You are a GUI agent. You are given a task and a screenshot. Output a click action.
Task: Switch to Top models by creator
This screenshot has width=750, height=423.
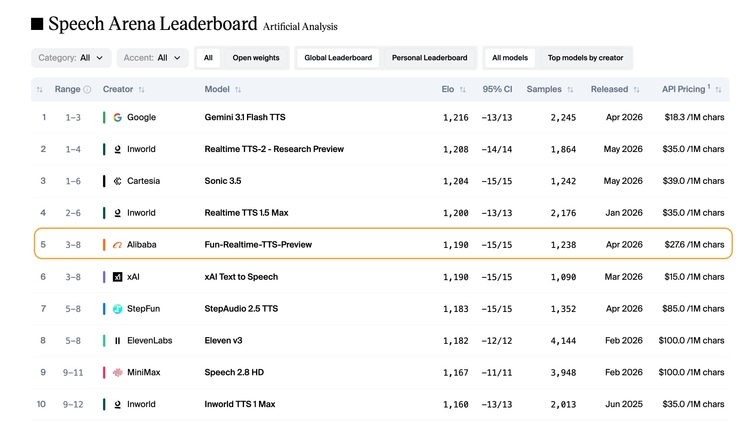click(585, 58)
